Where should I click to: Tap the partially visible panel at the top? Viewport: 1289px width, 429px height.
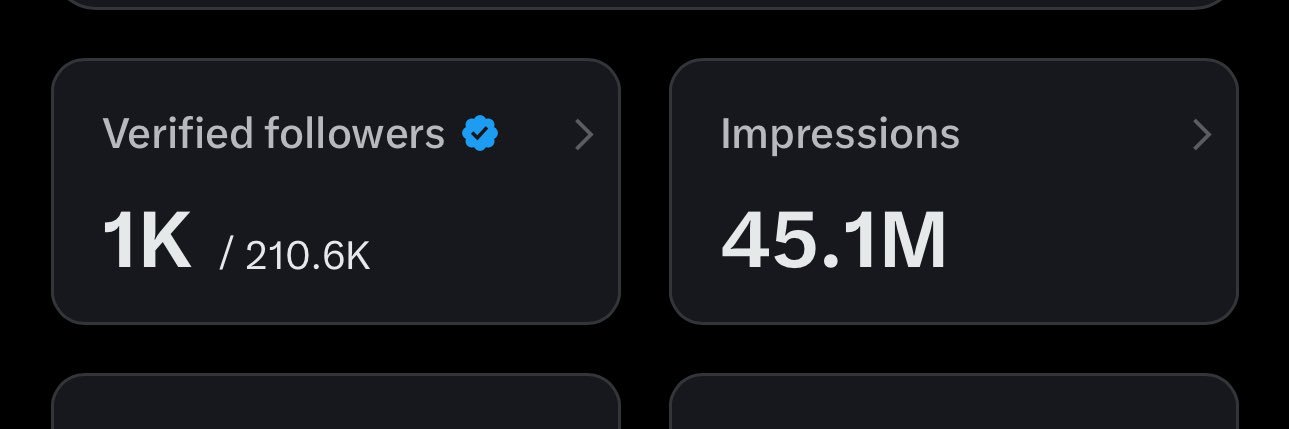644,4
